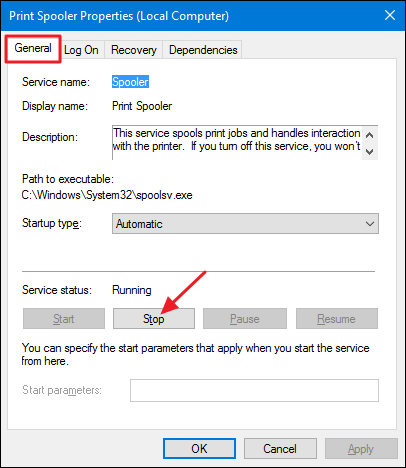Focus the Start parameters input field
This screenshot has height=468, width=406.
(x=254, y=390)
